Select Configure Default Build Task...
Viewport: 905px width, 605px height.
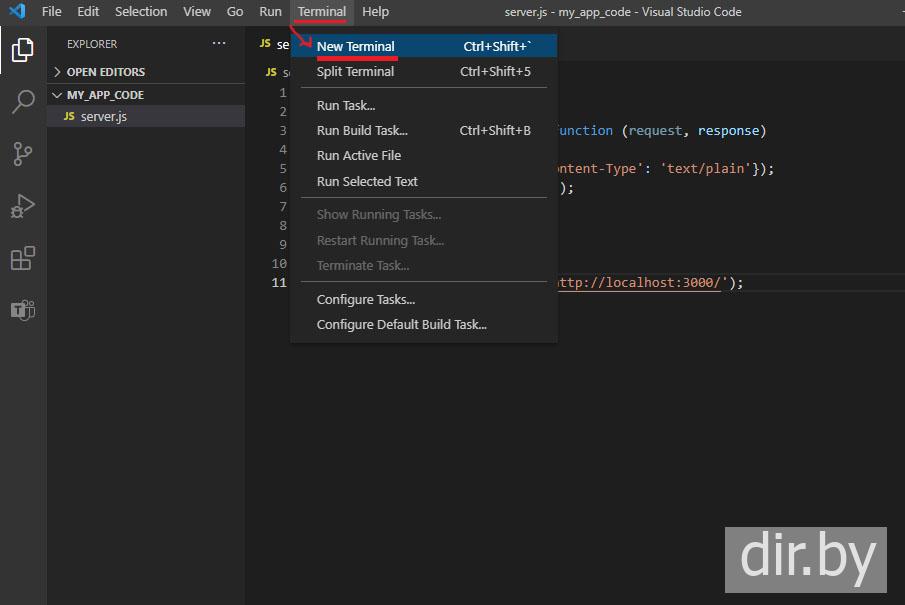point(401,324)
